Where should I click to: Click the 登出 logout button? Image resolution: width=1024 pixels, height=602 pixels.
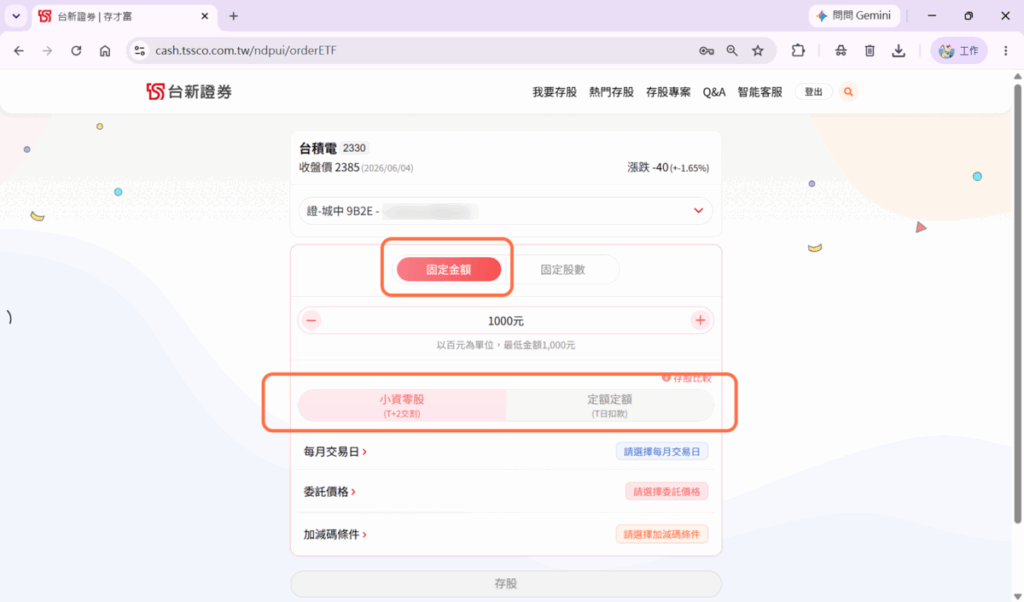tap(813, 92)
